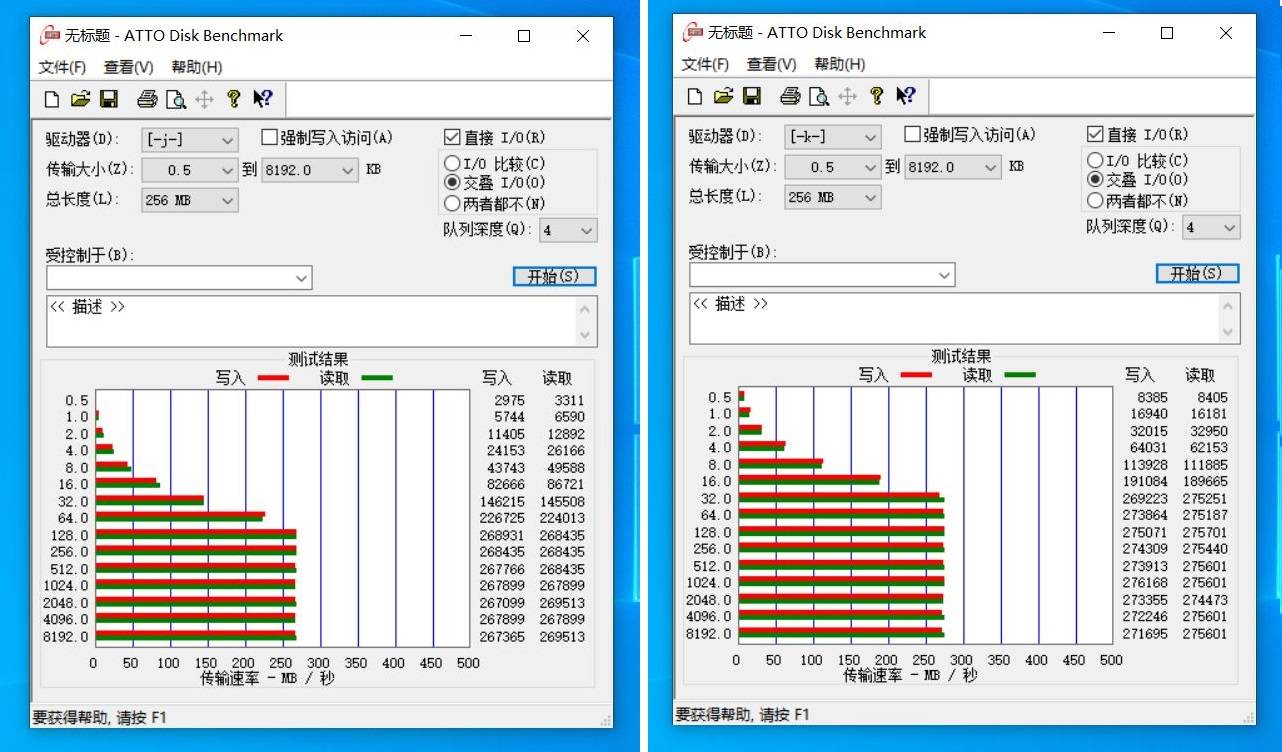Click the move arrows icon in left ATTO window
Viewport: 1282px width, 752px height.
205,98
